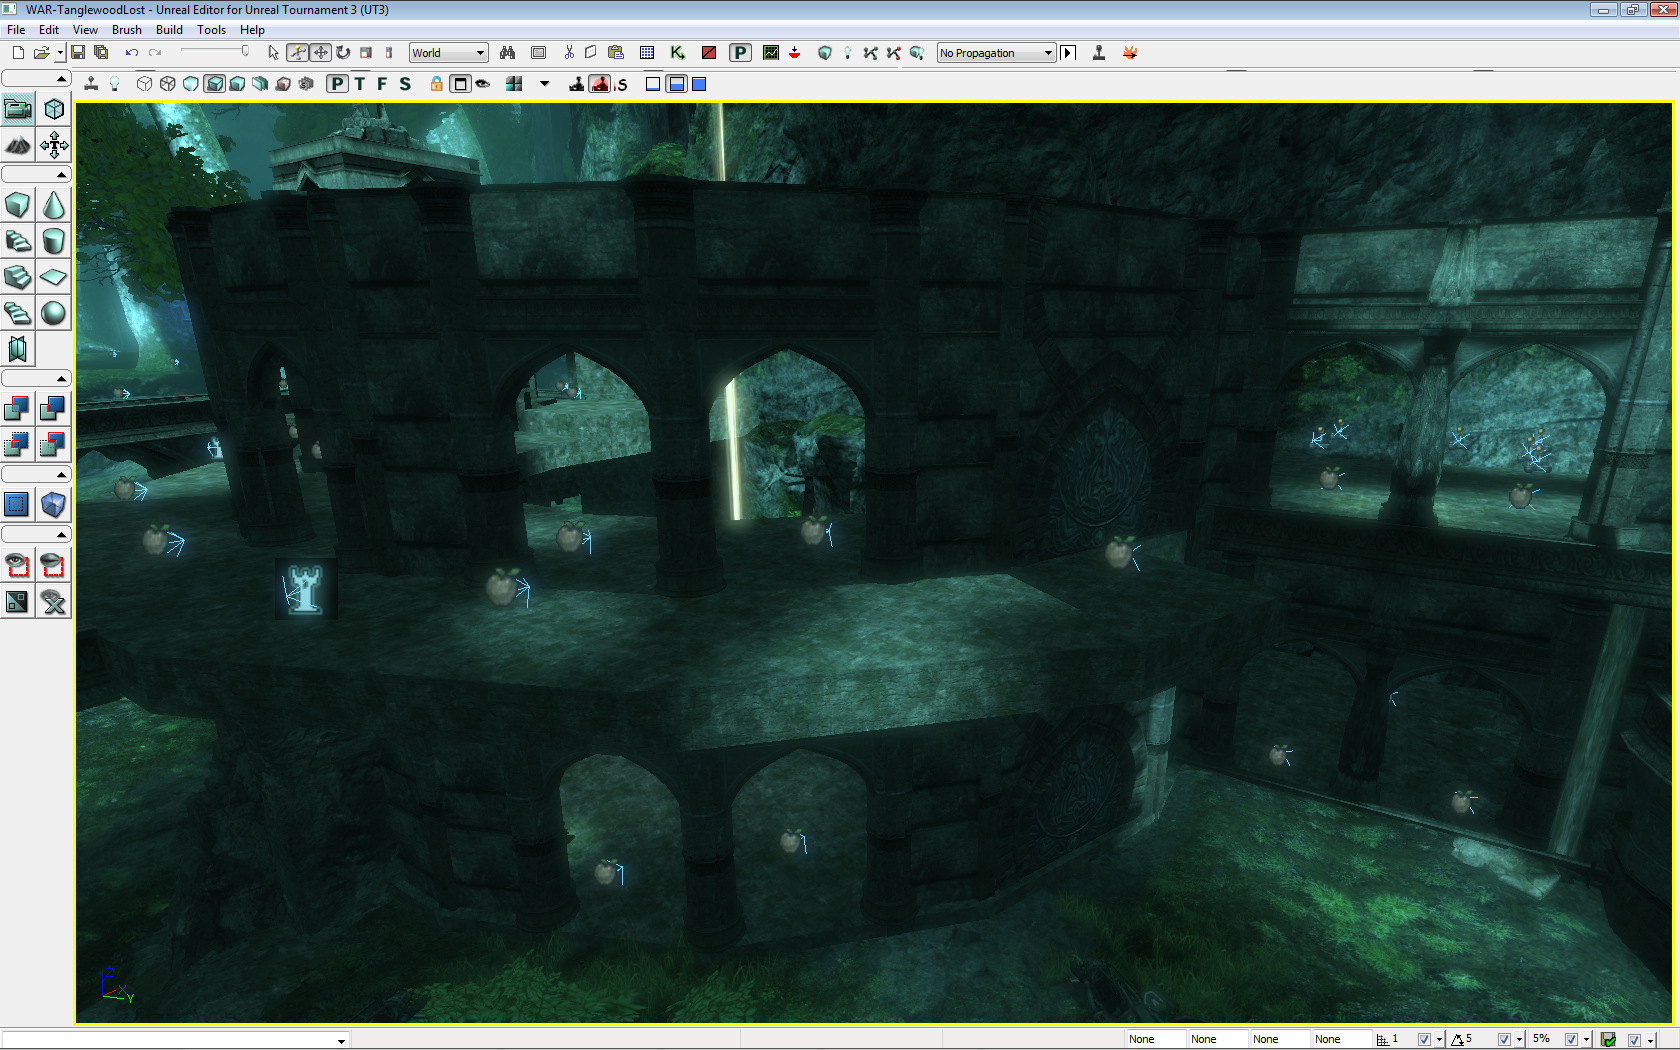The width and height of the screenshot is (1680, 1050).
Task: Select the third blue viewport size swatch
Action: point(699,84)
